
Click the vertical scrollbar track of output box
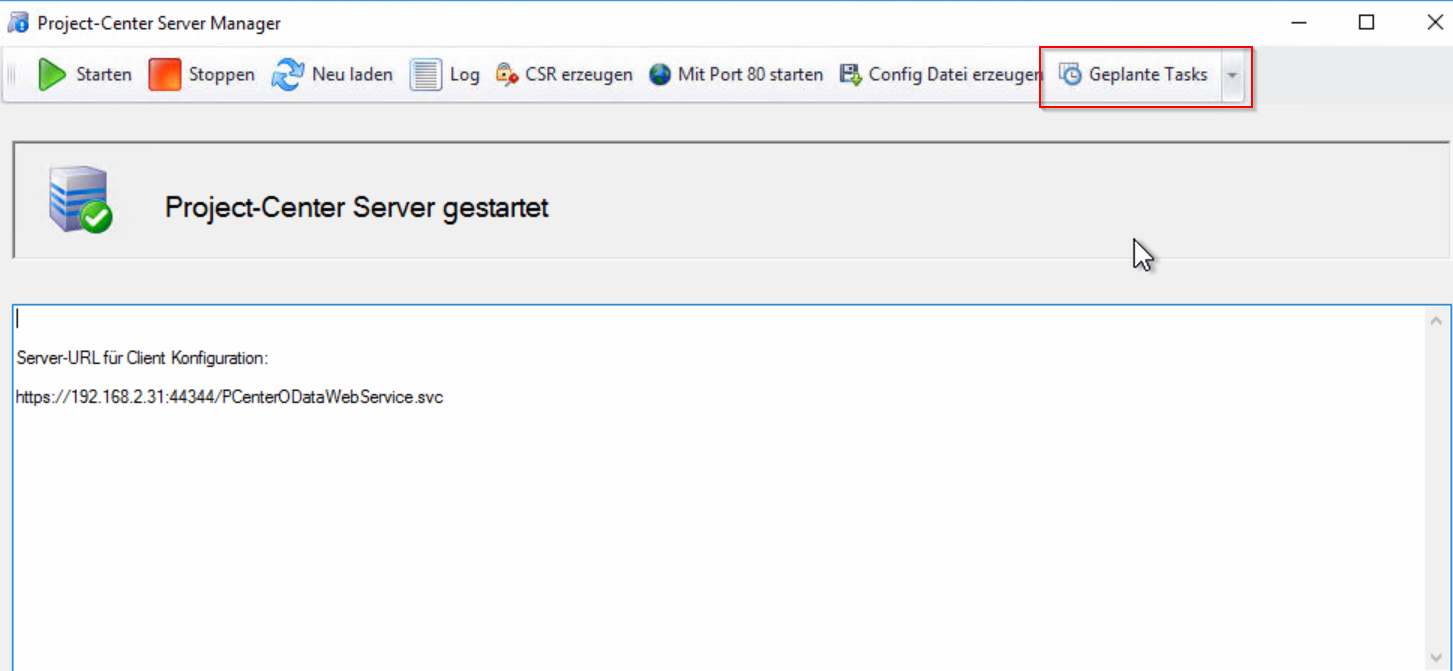(1436, 500)
